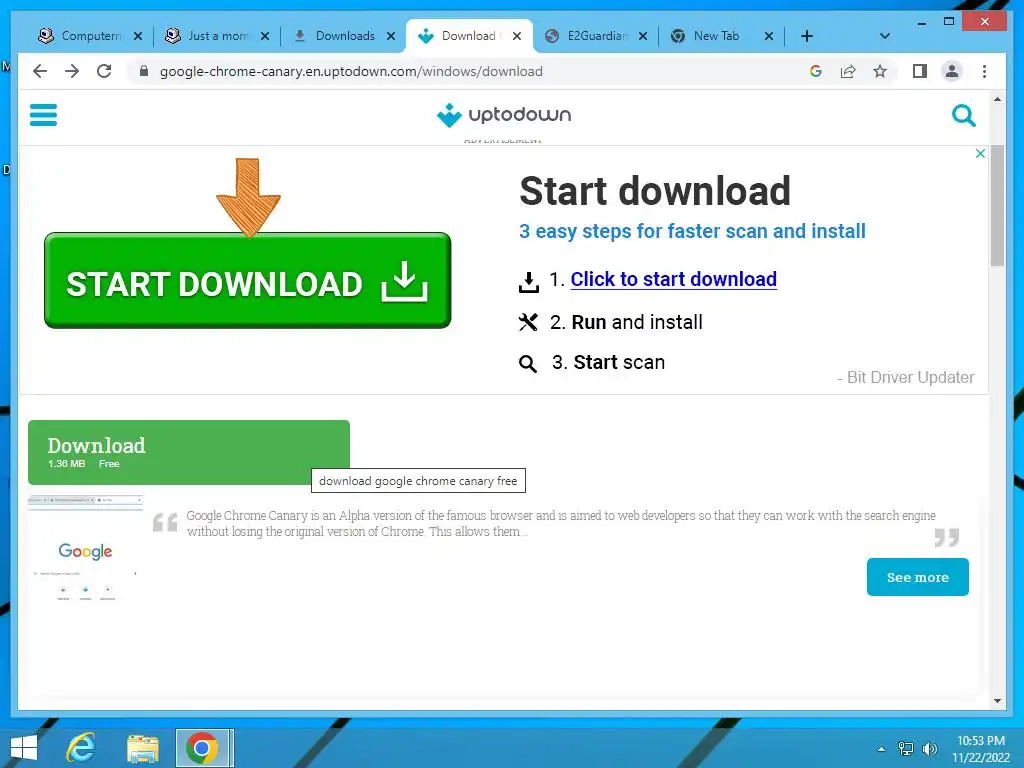The width and height of the screenshot is (1024, 768).
Task: Close the E2Guardian tab
Action: [643, 36]
